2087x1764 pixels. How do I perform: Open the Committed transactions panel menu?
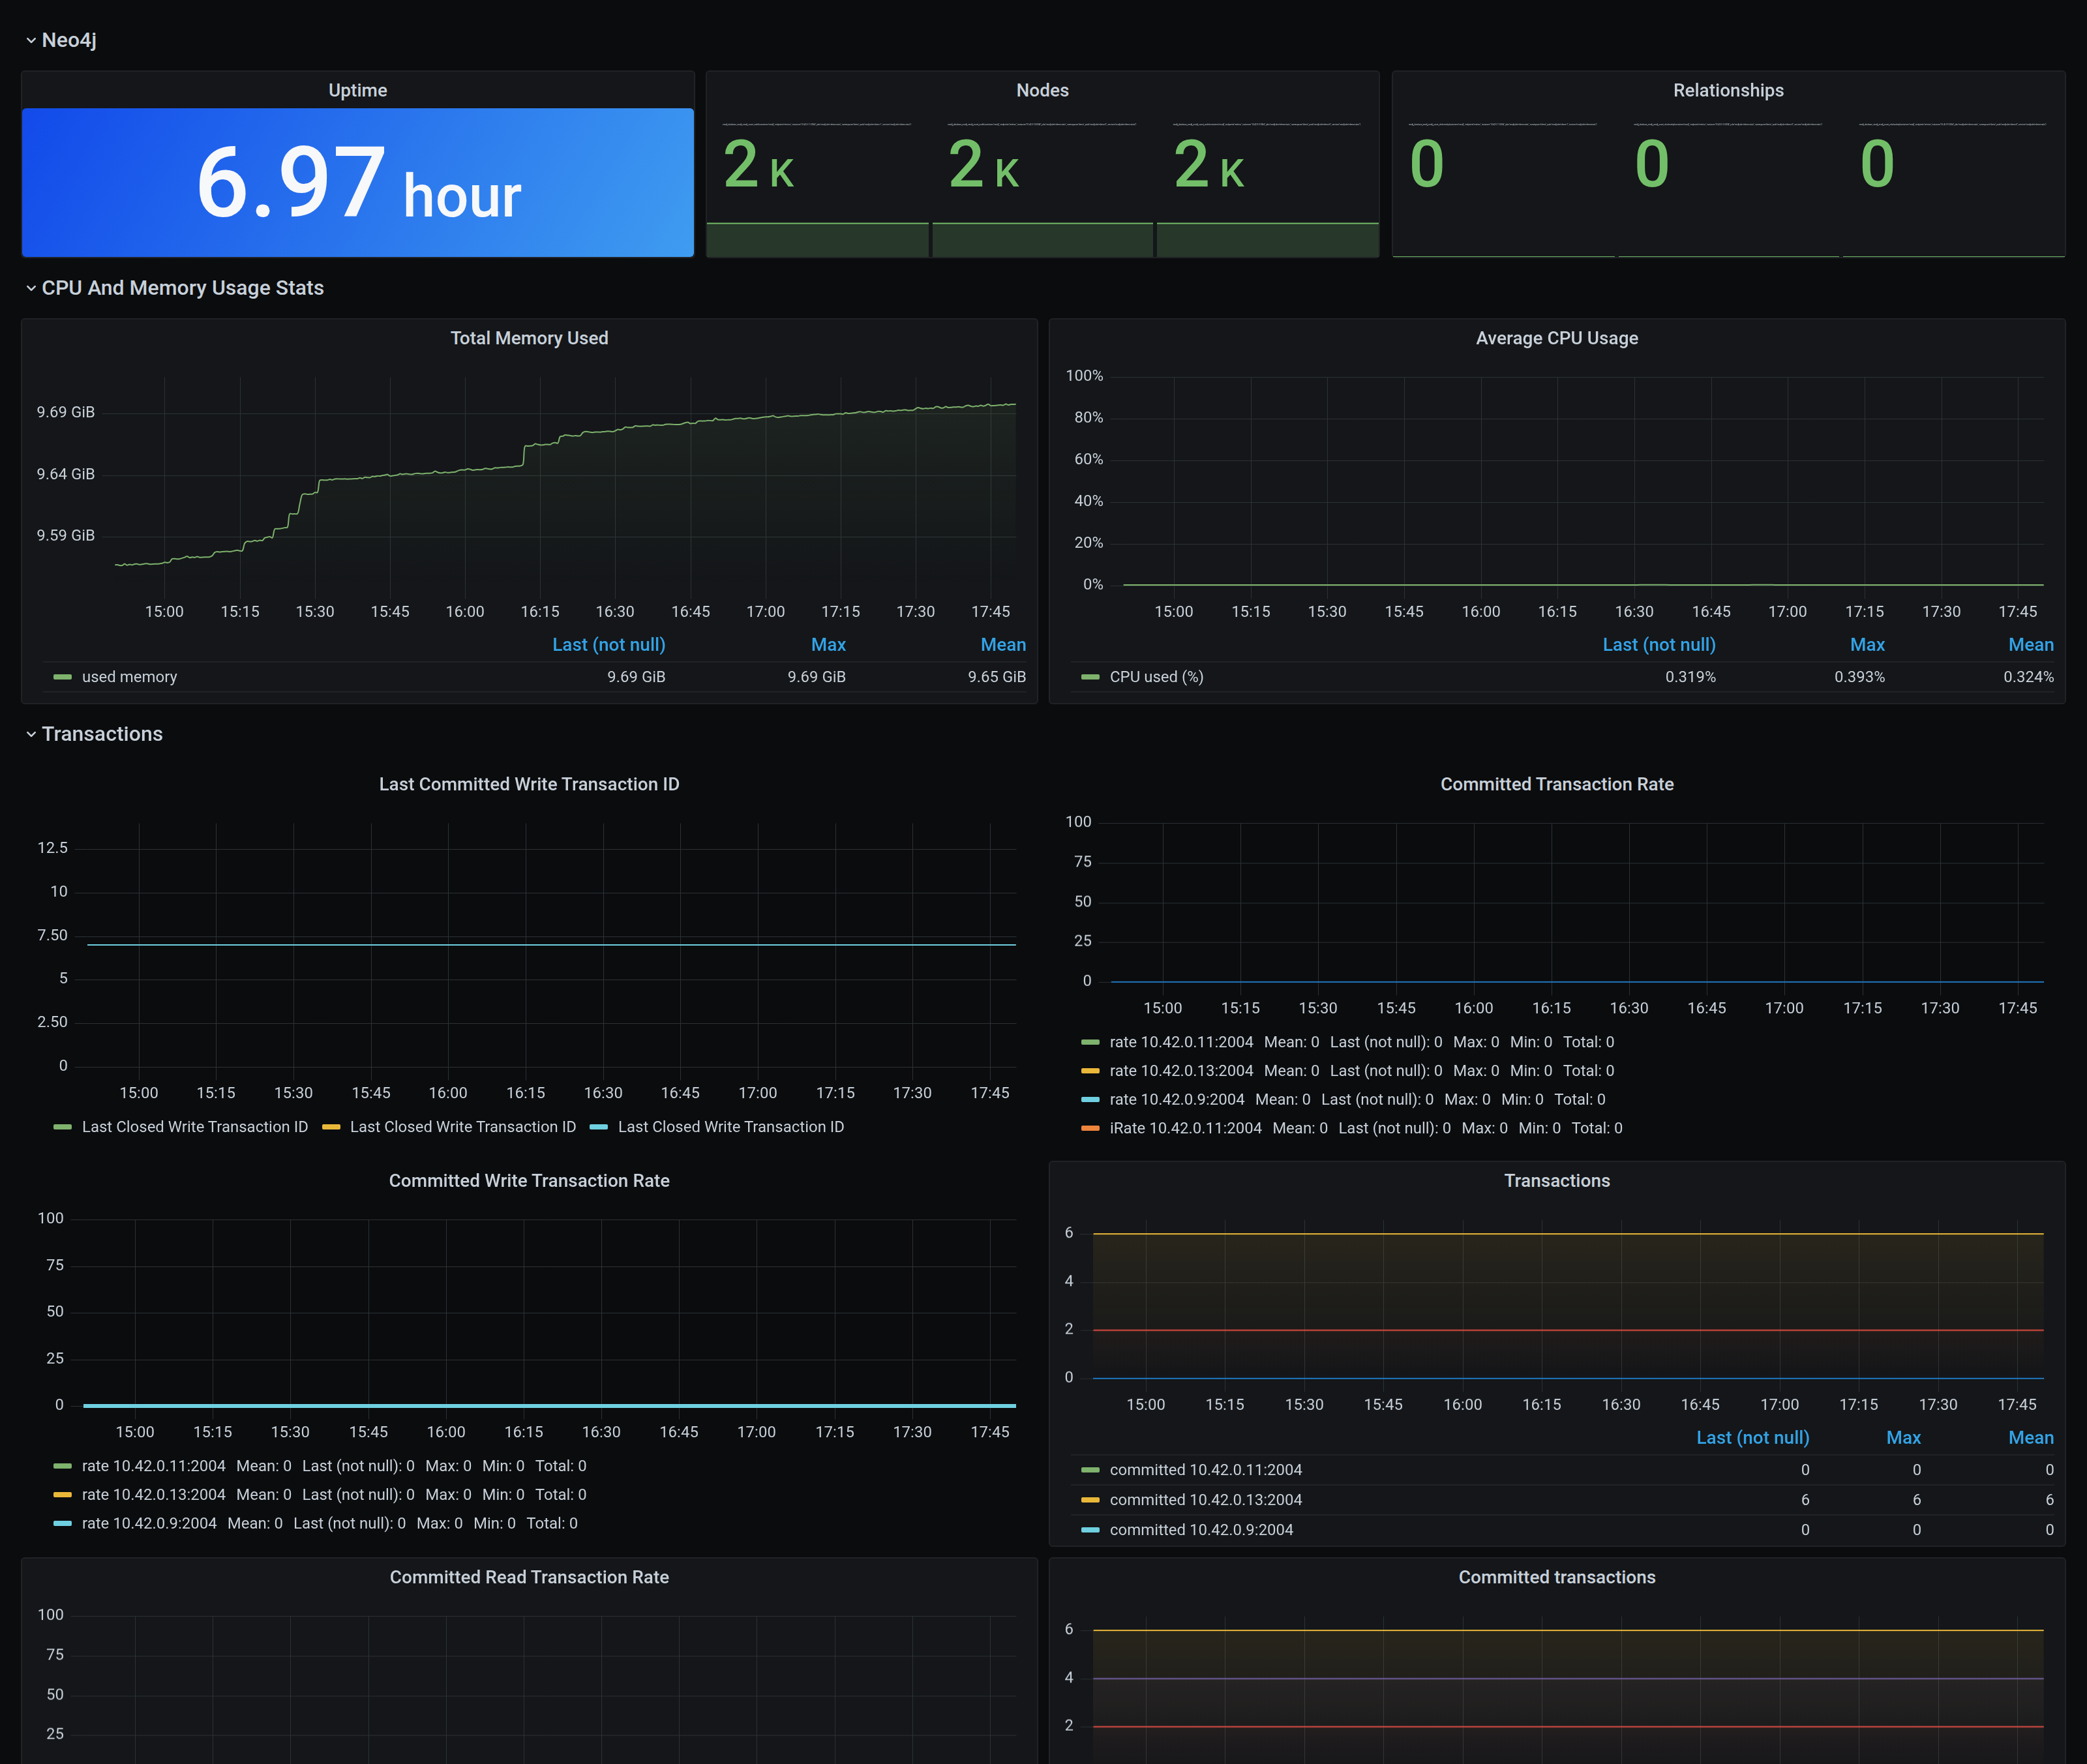[1557, 1577]
